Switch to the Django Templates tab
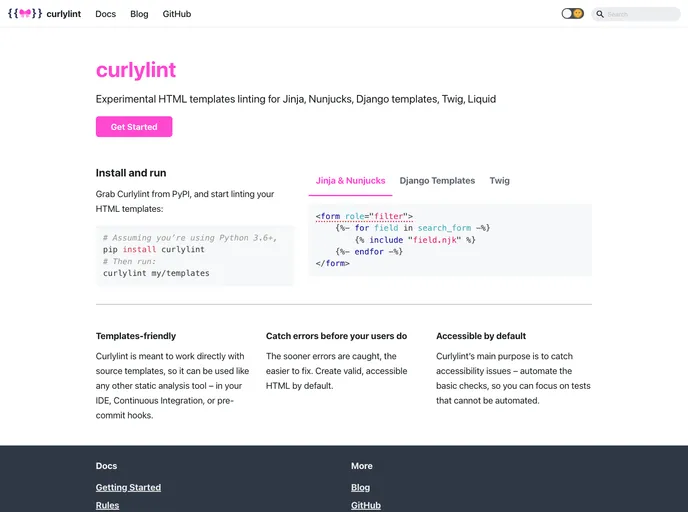 [437, 181]
